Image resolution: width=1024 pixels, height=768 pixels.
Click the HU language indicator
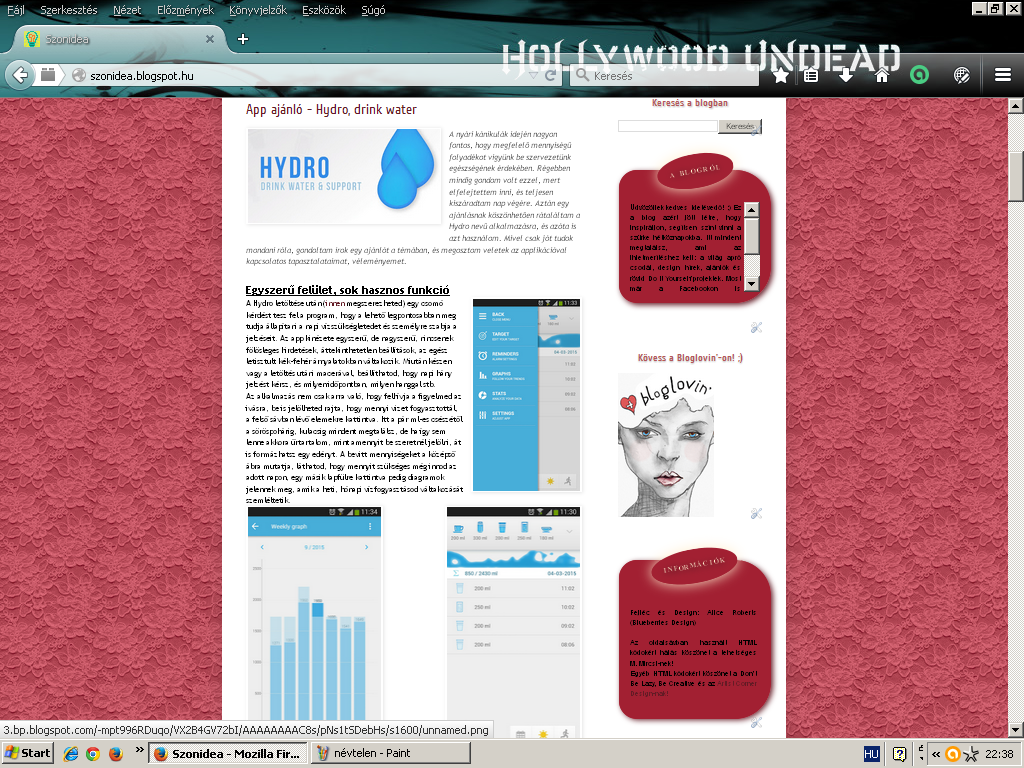coord(871,754)
